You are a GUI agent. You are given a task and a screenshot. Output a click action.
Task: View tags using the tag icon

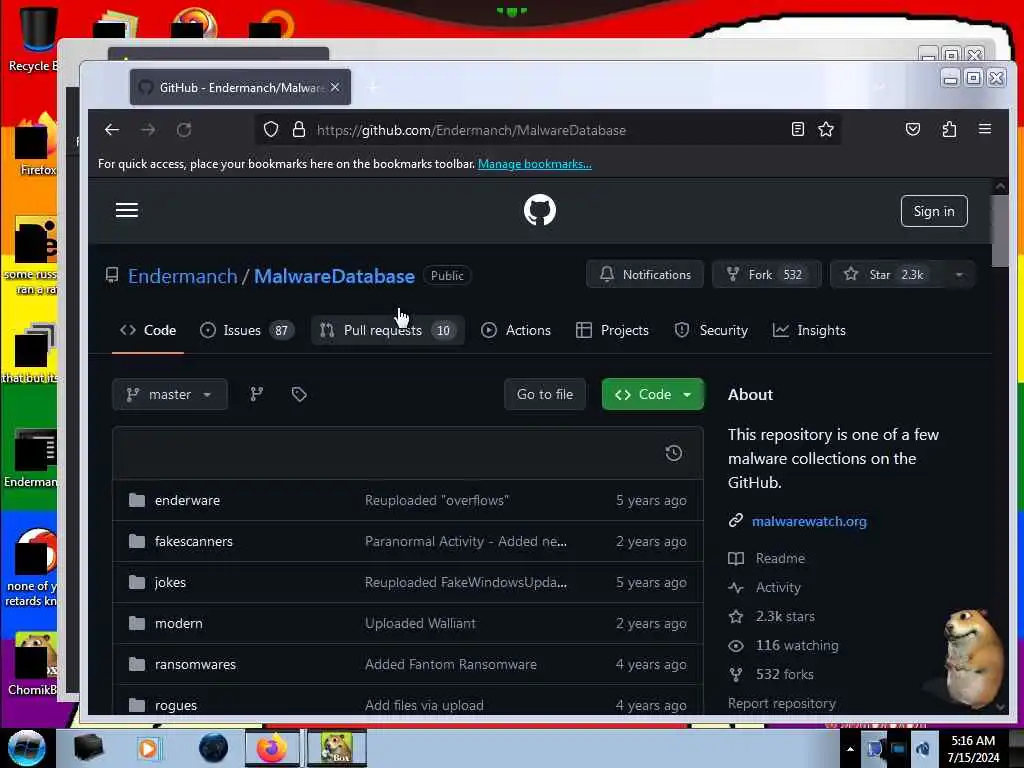tap(299, 394)
